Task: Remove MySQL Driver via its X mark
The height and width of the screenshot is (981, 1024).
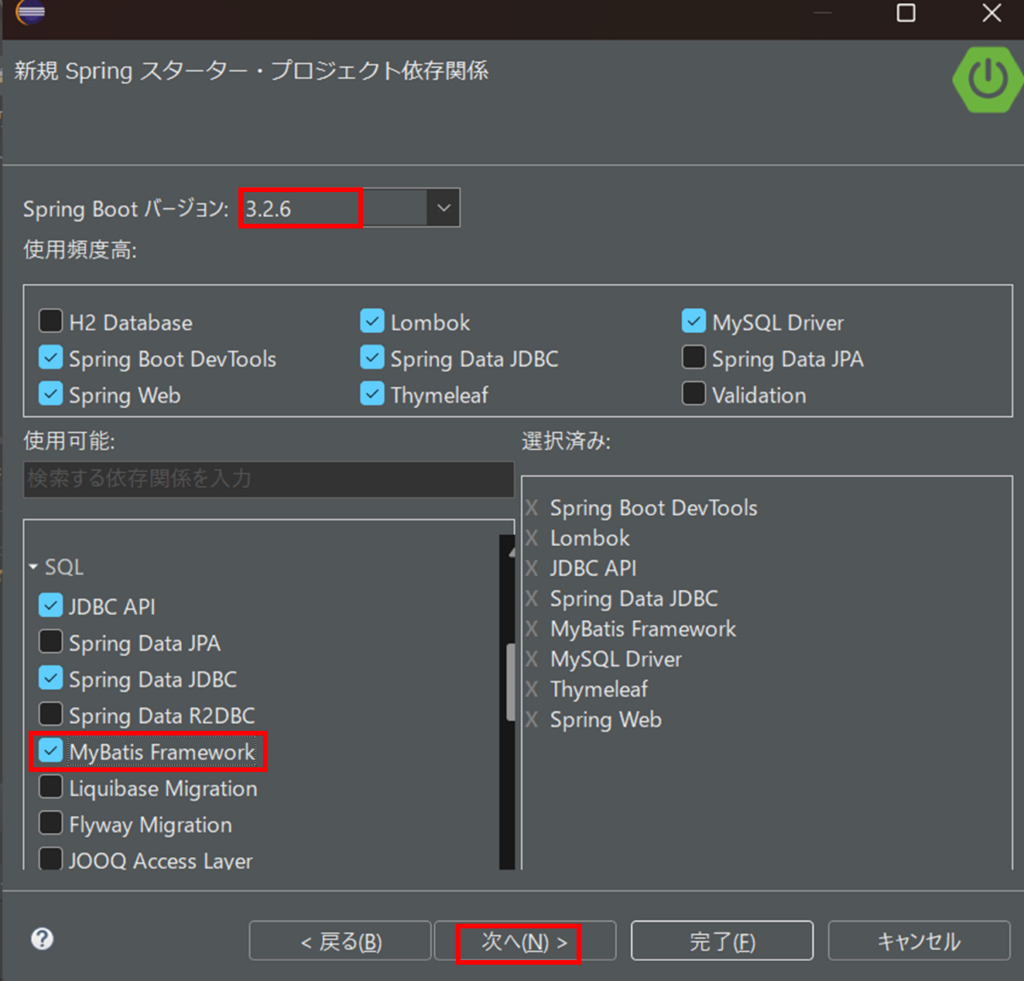Action: point(532,659)
